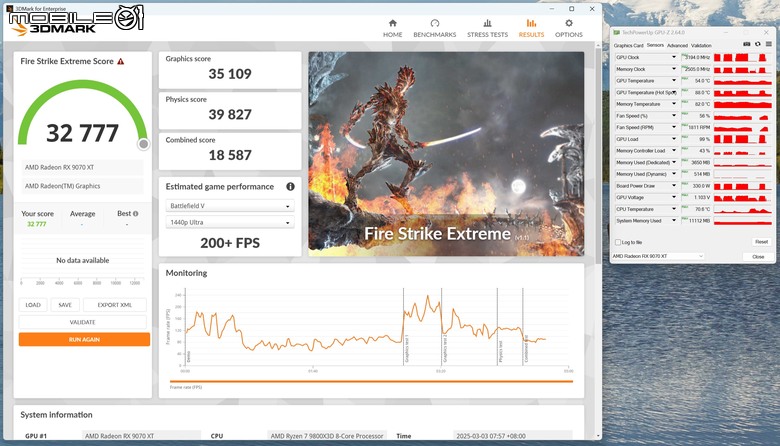Expand the Memory Clock sensor dropdown

674,69
